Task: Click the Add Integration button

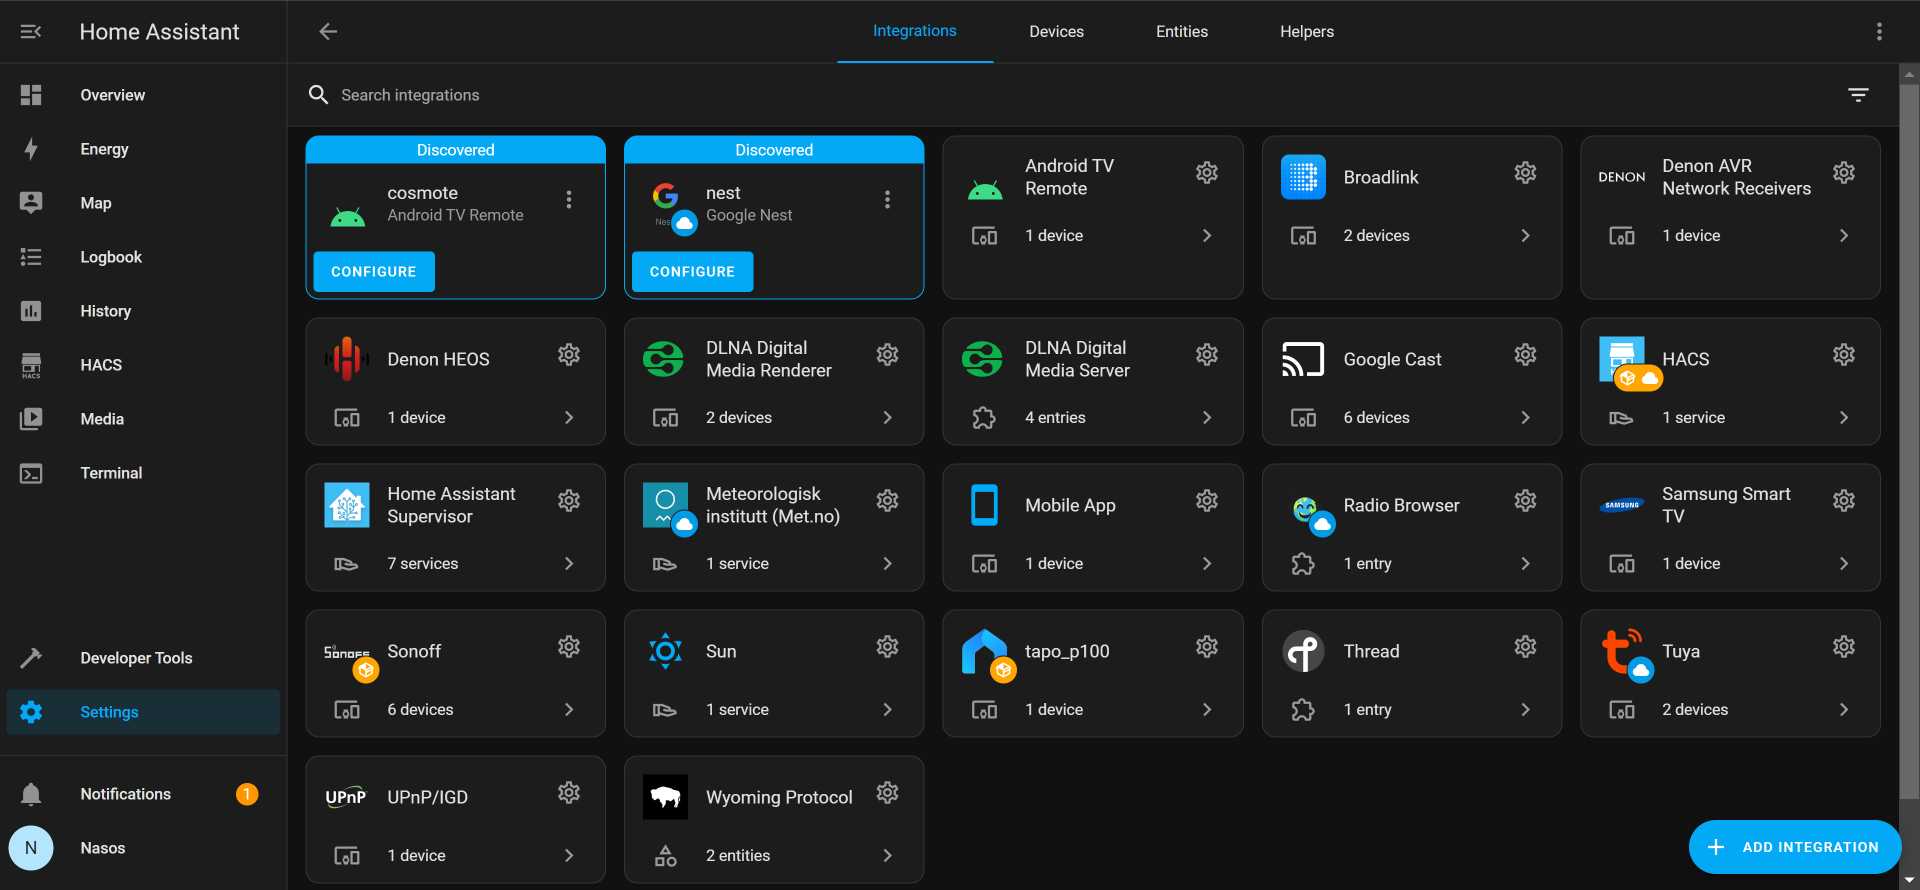Action: 1794,847
